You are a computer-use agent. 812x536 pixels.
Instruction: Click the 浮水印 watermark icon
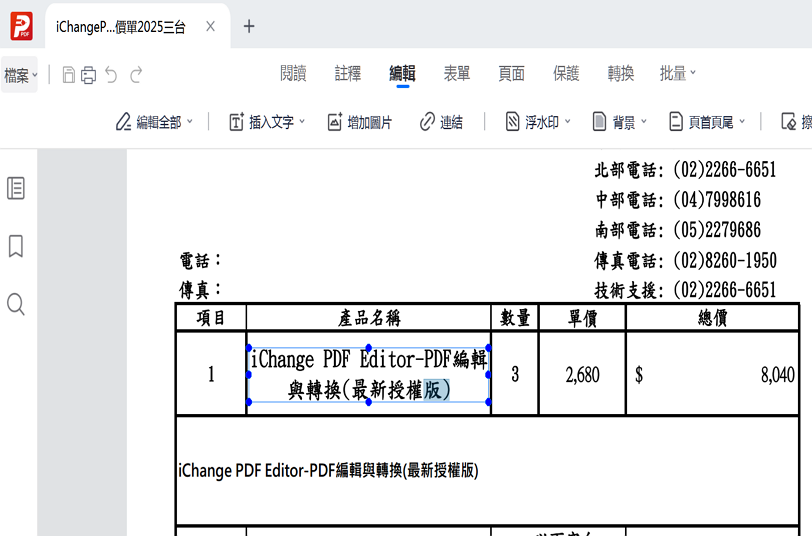point(512,122)
